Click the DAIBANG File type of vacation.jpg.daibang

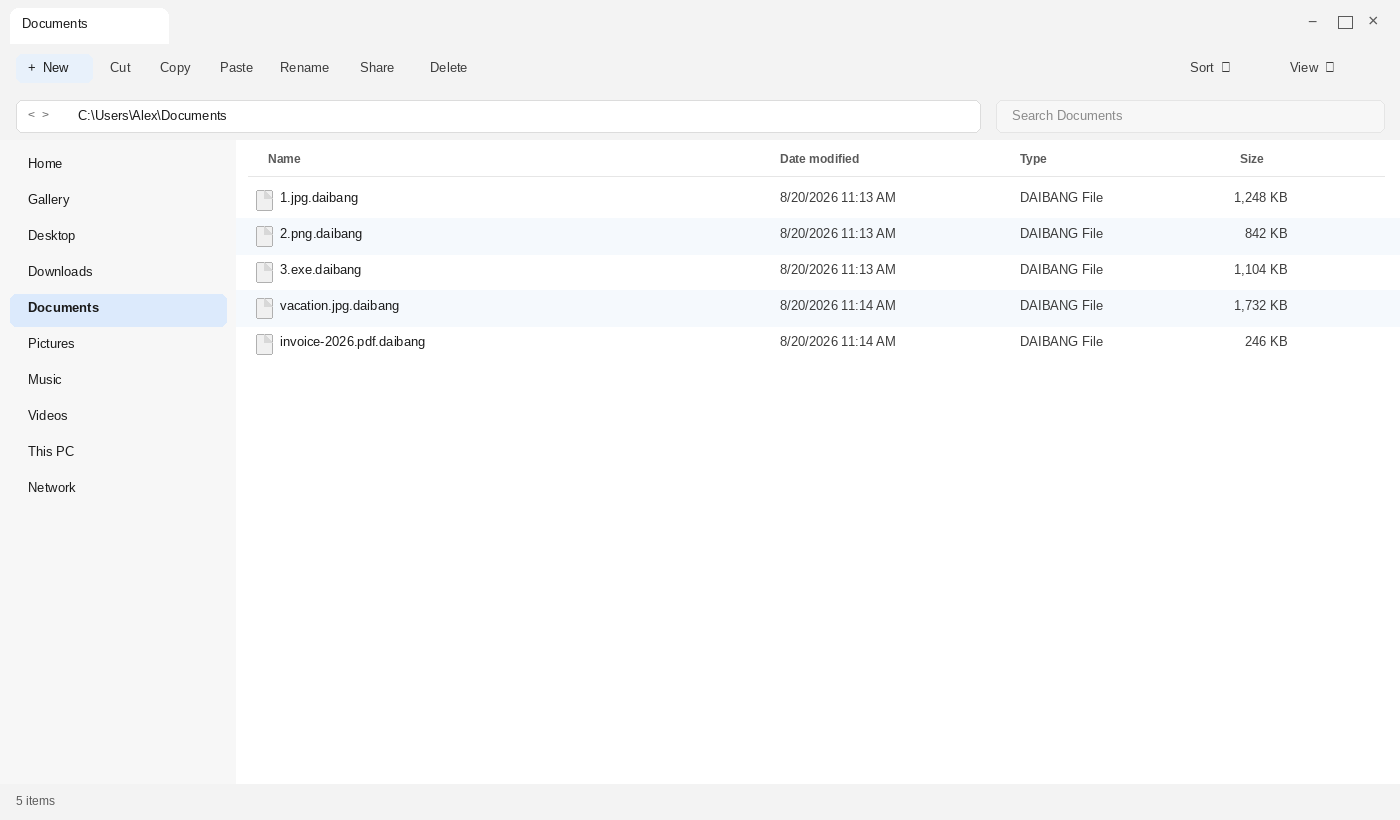pyautogui.click(x=1061, y=306)
